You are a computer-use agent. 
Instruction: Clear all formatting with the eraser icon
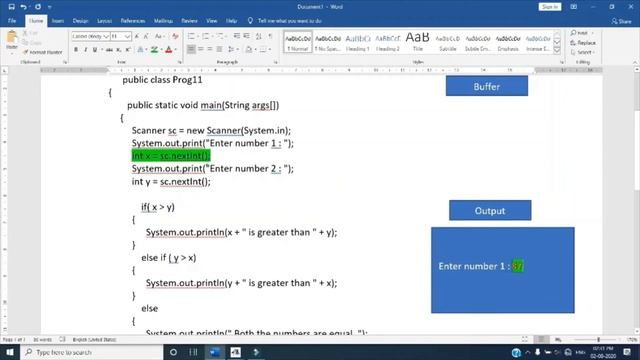pyautogui.click(x=175, y=36)
